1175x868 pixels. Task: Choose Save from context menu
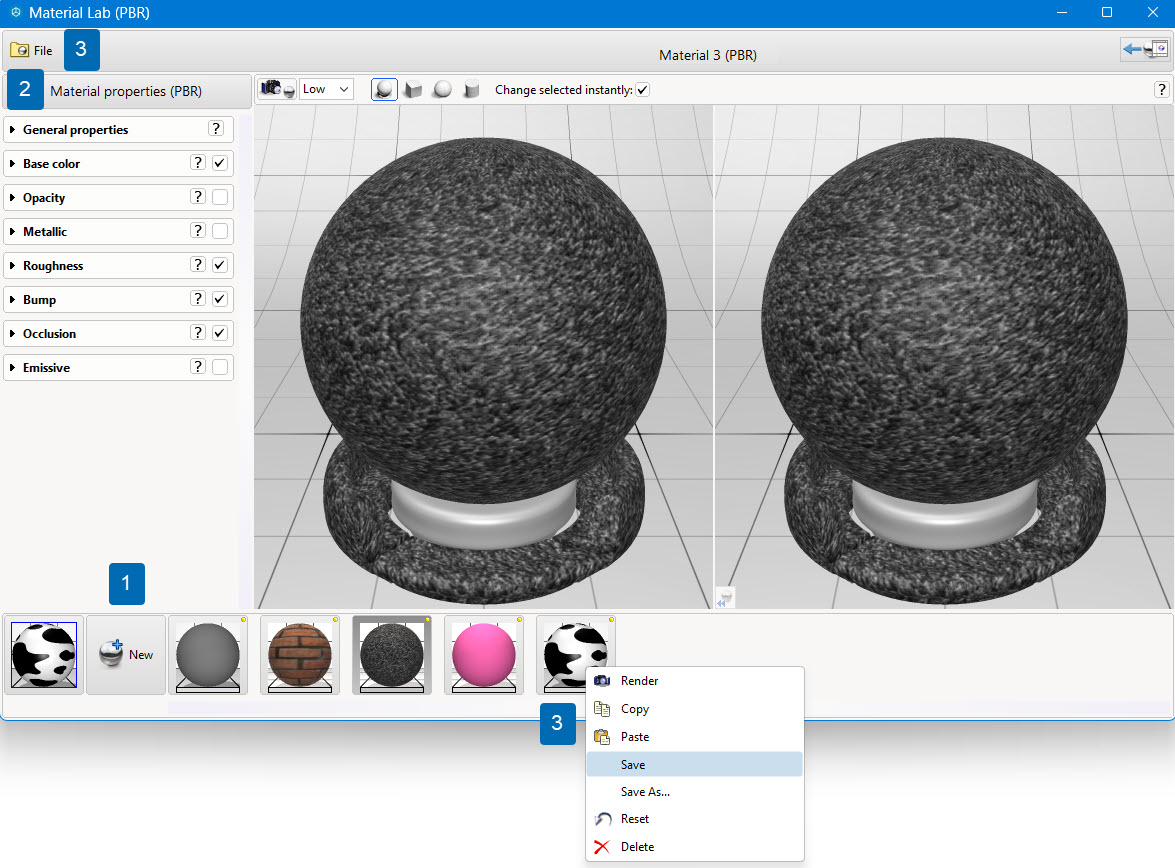pos(695,764)
